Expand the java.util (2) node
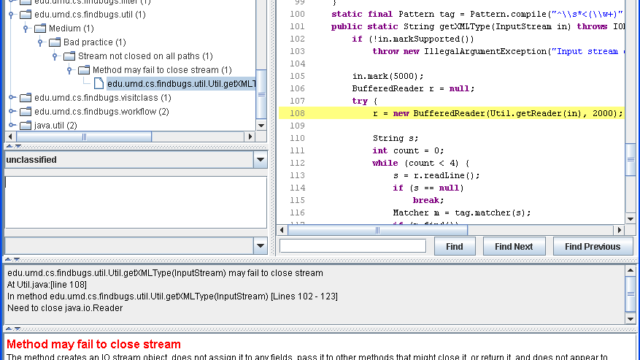The width and height of the screenshot is (640, 360). click(12, 125)
